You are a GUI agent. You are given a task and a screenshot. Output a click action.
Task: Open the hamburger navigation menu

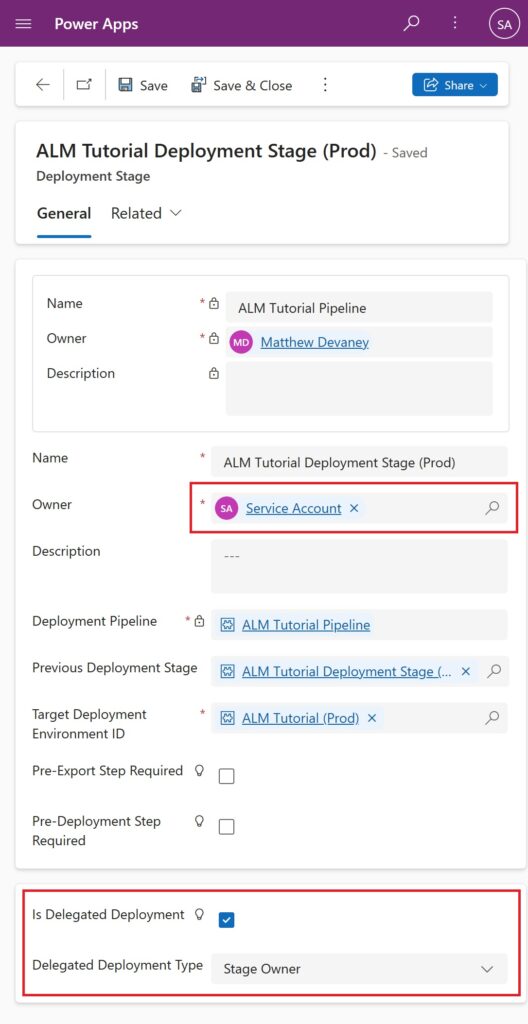tap(24, 24)
